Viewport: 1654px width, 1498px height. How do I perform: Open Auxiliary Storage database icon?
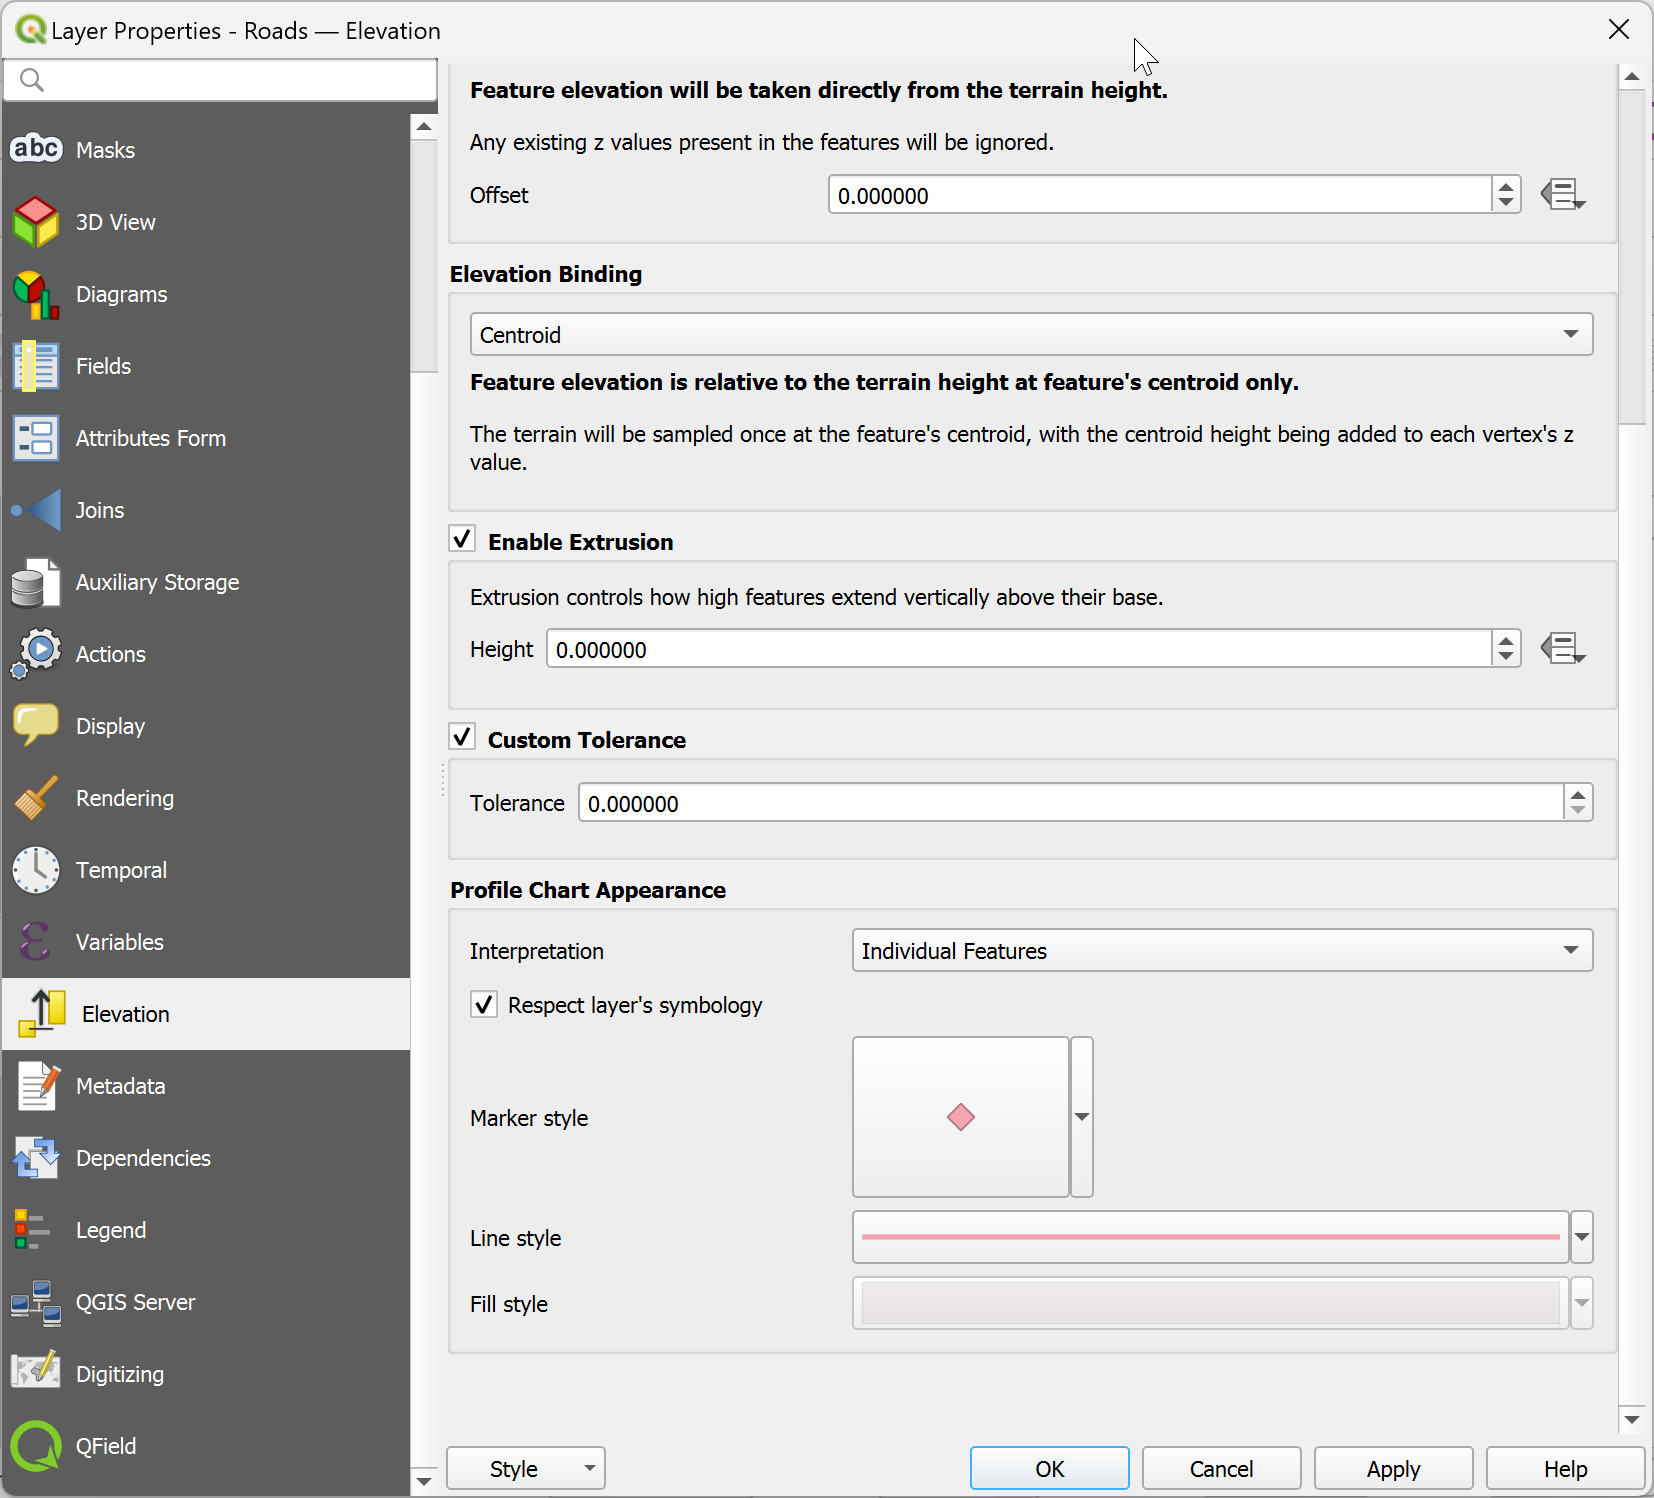pos(36,582)
